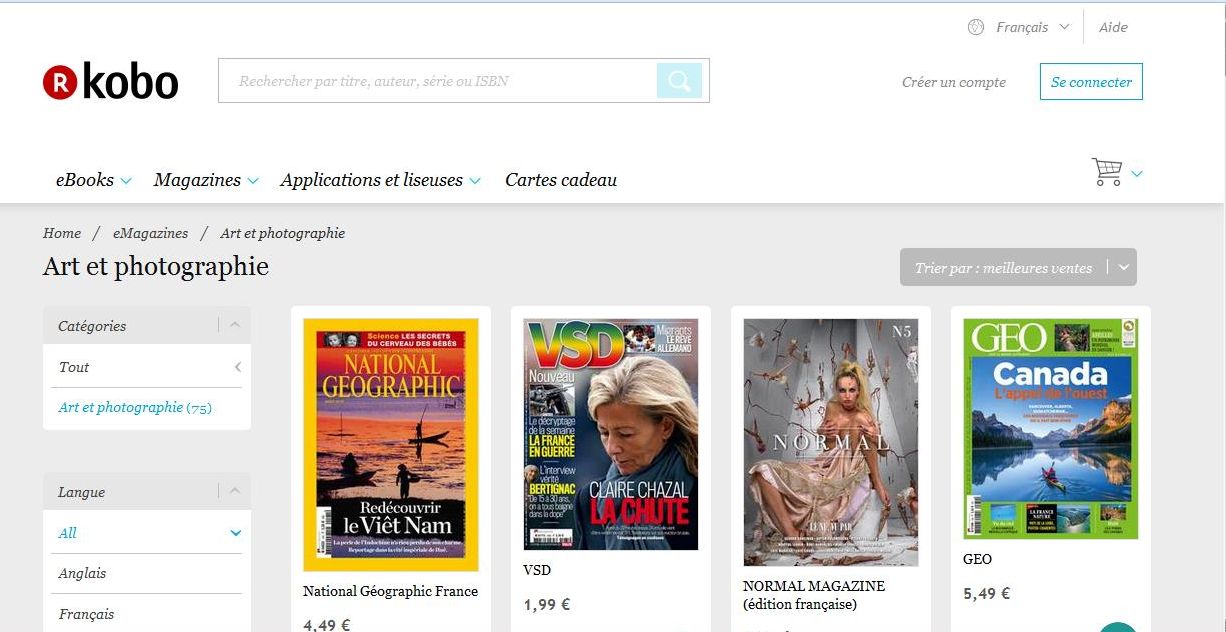The image size is (1226, 632).
Task: Collapse the Catégories panel
Action: click(234, 325)
